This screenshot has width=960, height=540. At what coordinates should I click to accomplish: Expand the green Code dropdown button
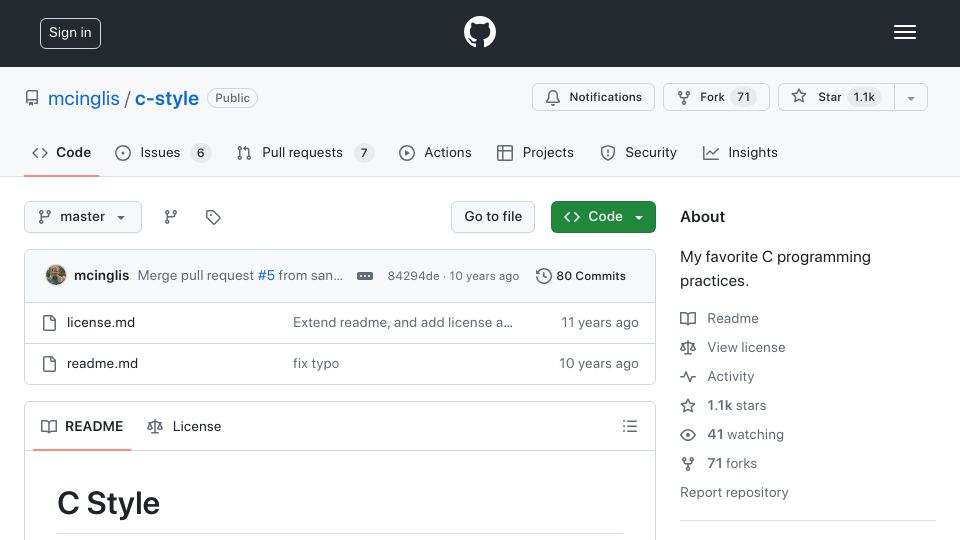click(x=603, y=217)
